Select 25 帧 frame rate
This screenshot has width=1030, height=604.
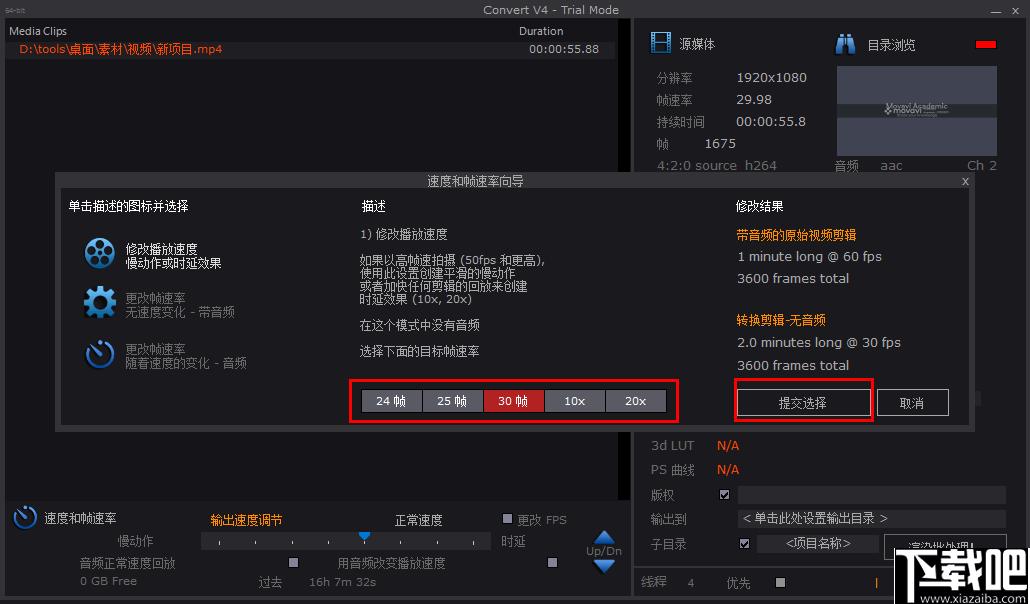[x=452, y=401]
